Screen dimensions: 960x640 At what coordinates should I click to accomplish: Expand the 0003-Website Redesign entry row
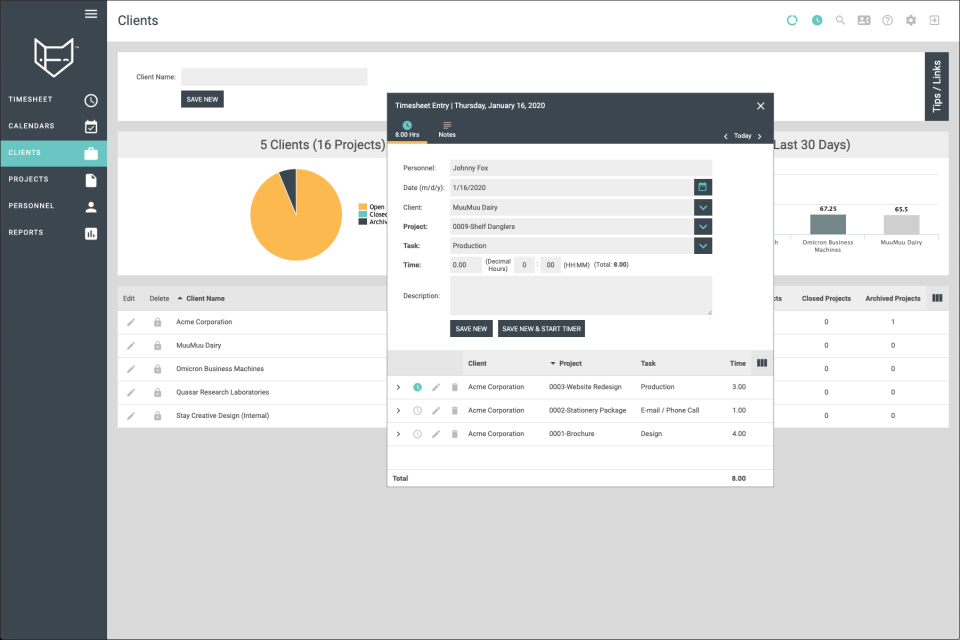click(398, 387)
